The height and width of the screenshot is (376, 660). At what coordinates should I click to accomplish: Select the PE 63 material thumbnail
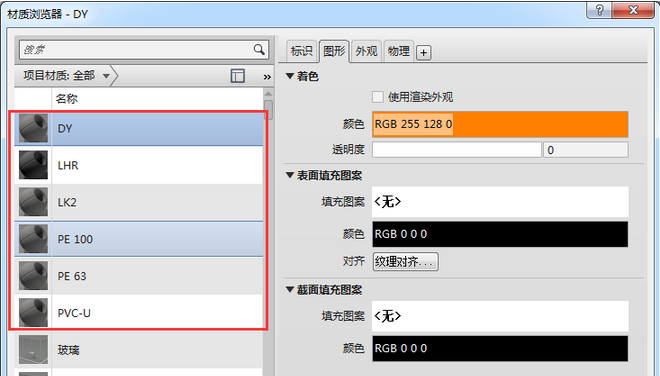click(33, 276)
